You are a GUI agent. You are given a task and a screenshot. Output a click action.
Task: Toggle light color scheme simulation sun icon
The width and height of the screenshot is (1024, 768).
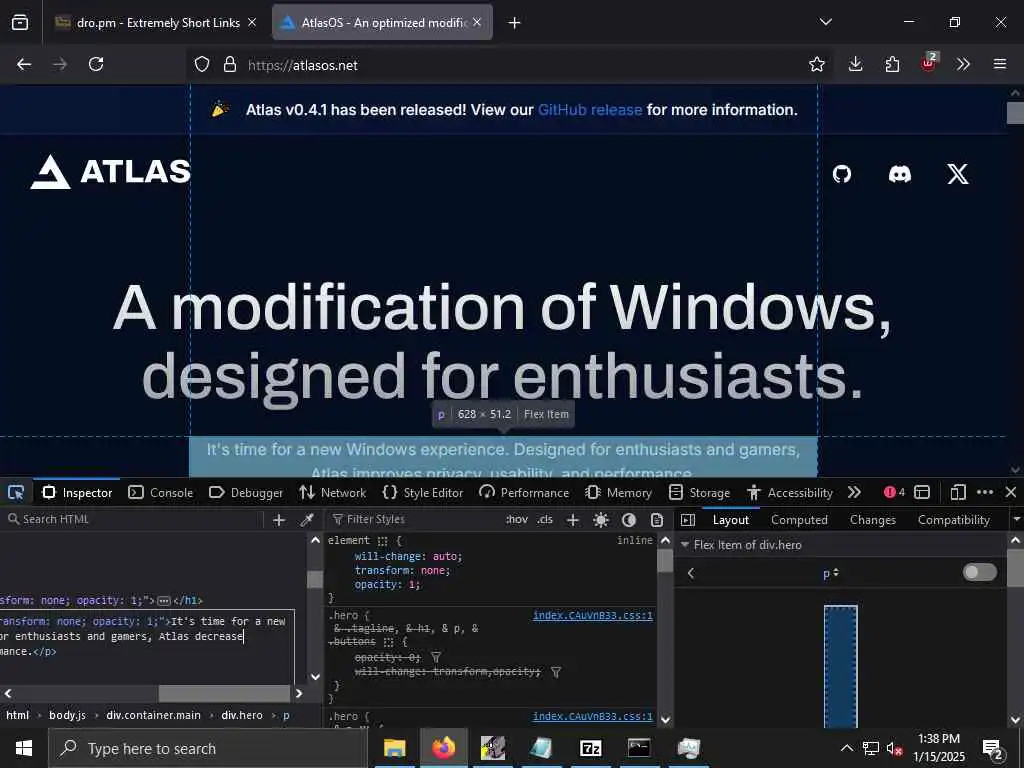(x=601, y=520)
